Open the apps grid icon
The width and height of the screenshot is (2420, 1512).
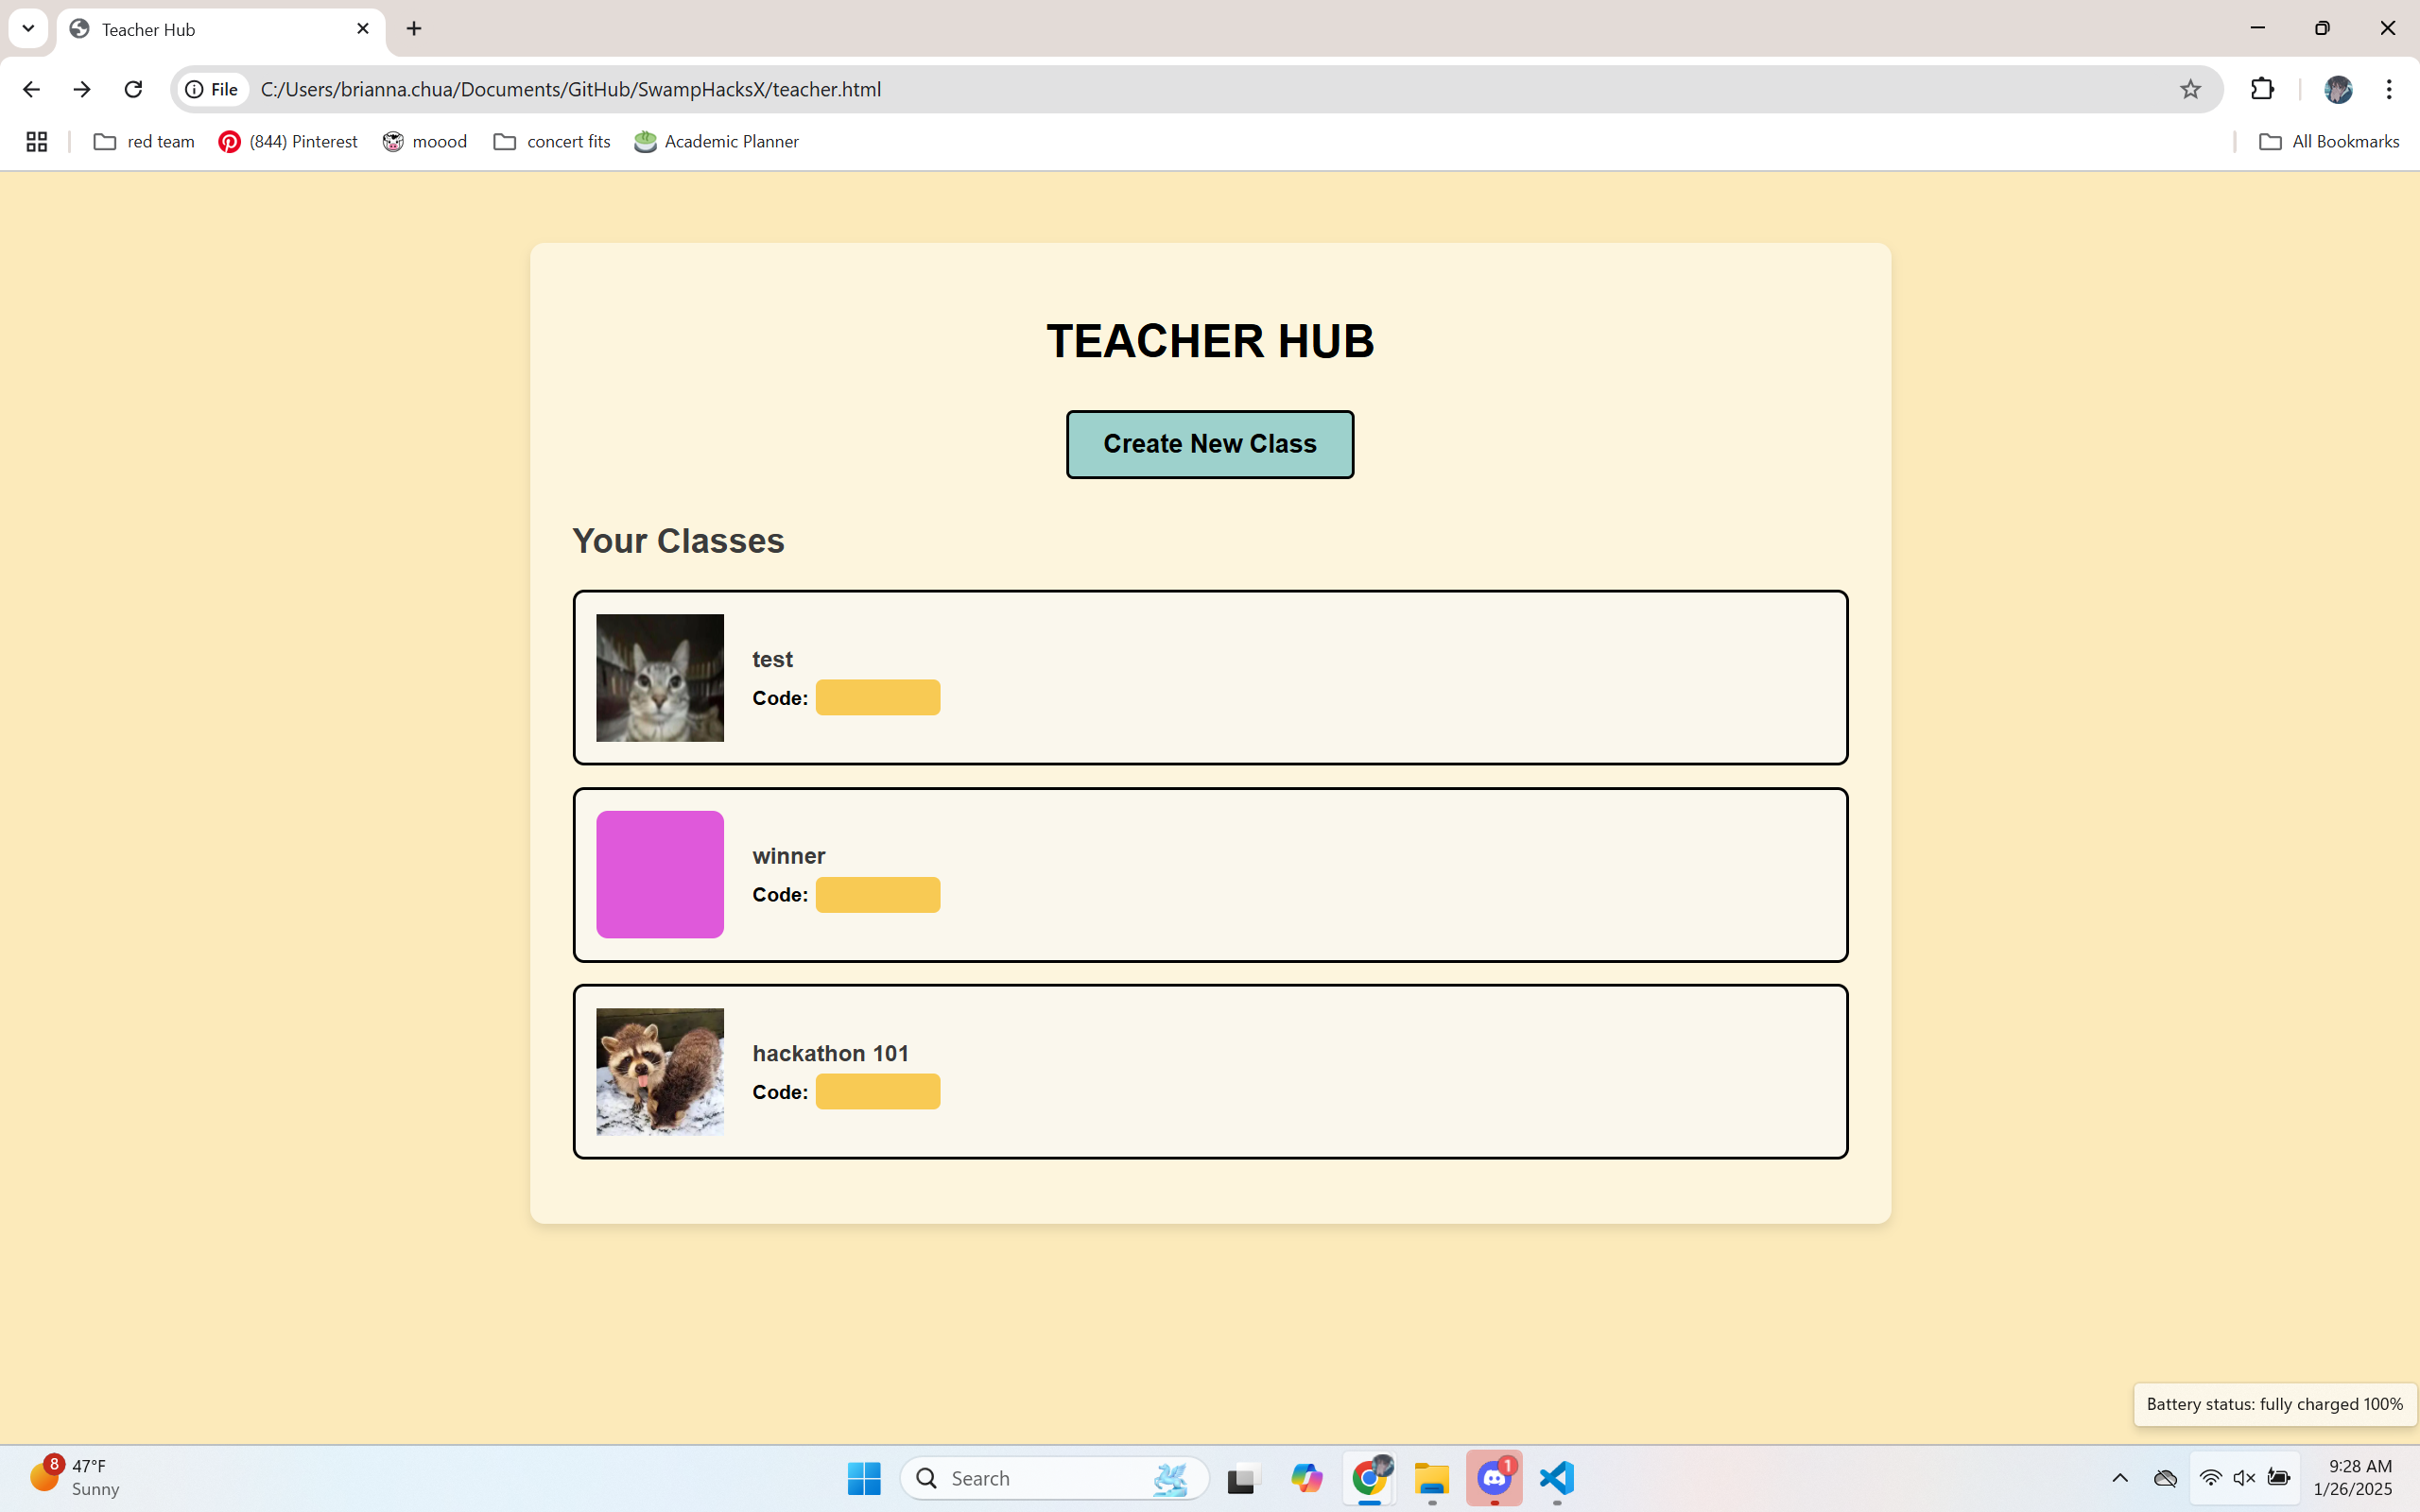37,142
